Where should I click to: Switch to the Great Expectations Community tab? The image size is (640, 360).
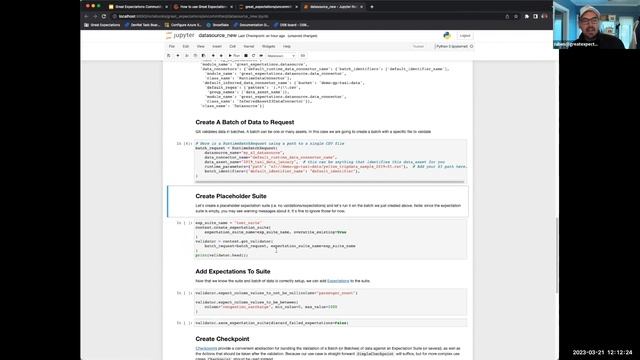[138, 7]
